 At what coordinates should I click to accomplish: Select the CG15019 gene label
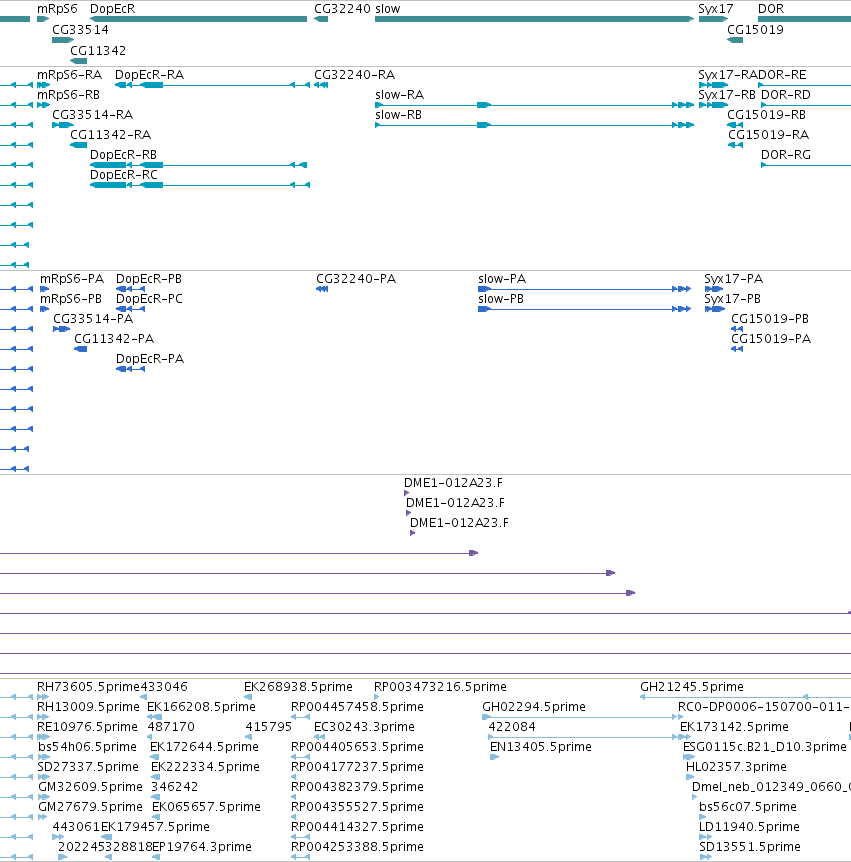[755, 30]
